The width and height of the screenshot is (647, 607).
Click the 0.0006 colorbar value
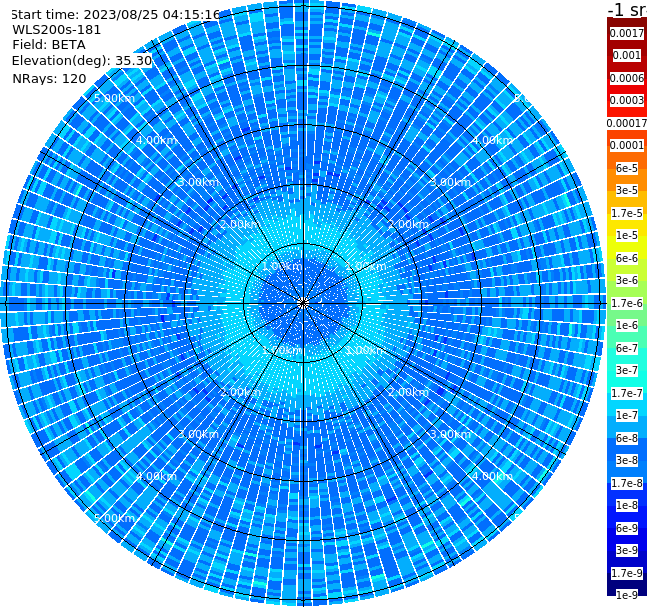[627, 78]
